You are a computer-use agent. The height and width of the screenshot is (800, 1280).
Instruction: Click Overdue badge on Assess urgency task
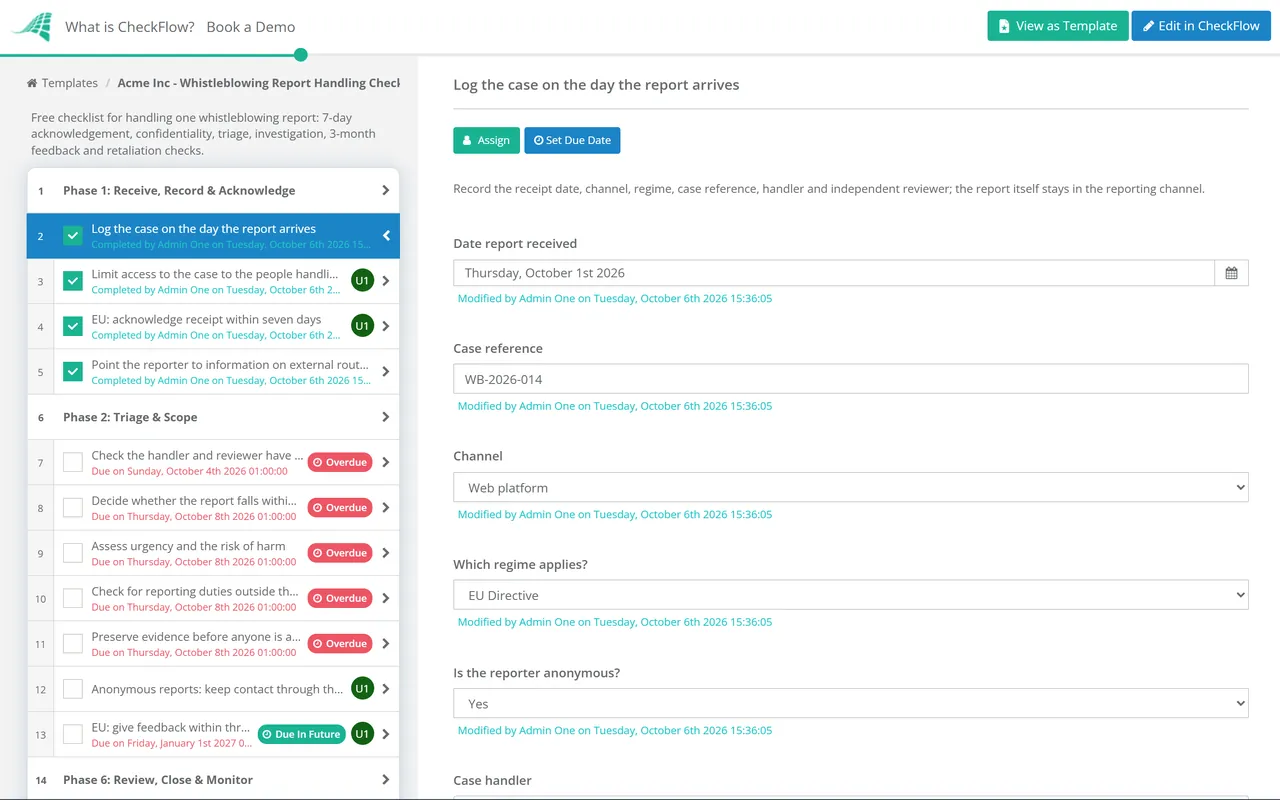[340, 553]
